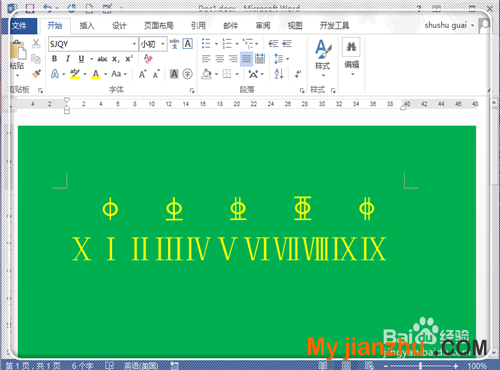Screen dimensions: 500x370
Task: Open the font size dropdown
Action: click(x=163, y=44)
